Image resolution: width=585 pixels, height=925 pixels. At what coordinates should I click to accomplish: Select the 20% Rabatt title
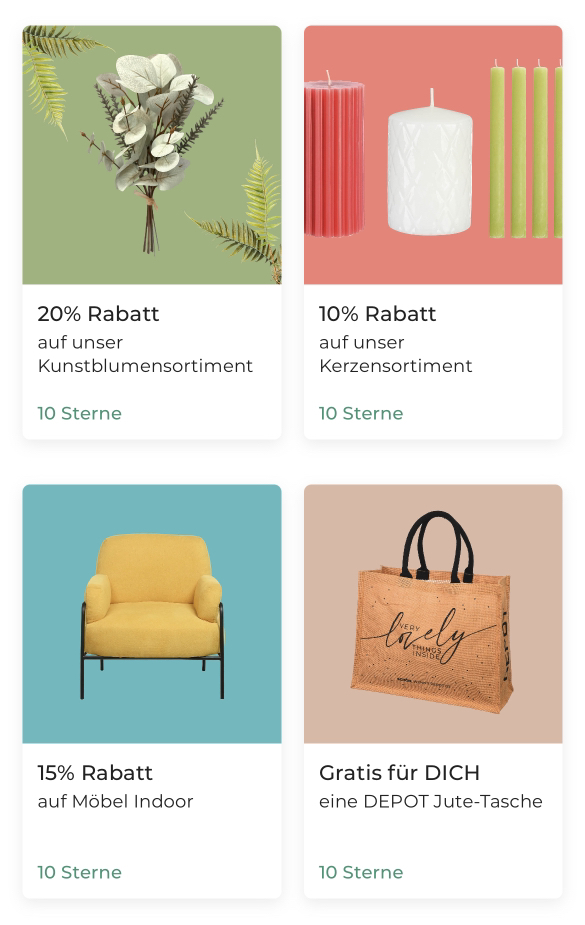coord(98,314)
